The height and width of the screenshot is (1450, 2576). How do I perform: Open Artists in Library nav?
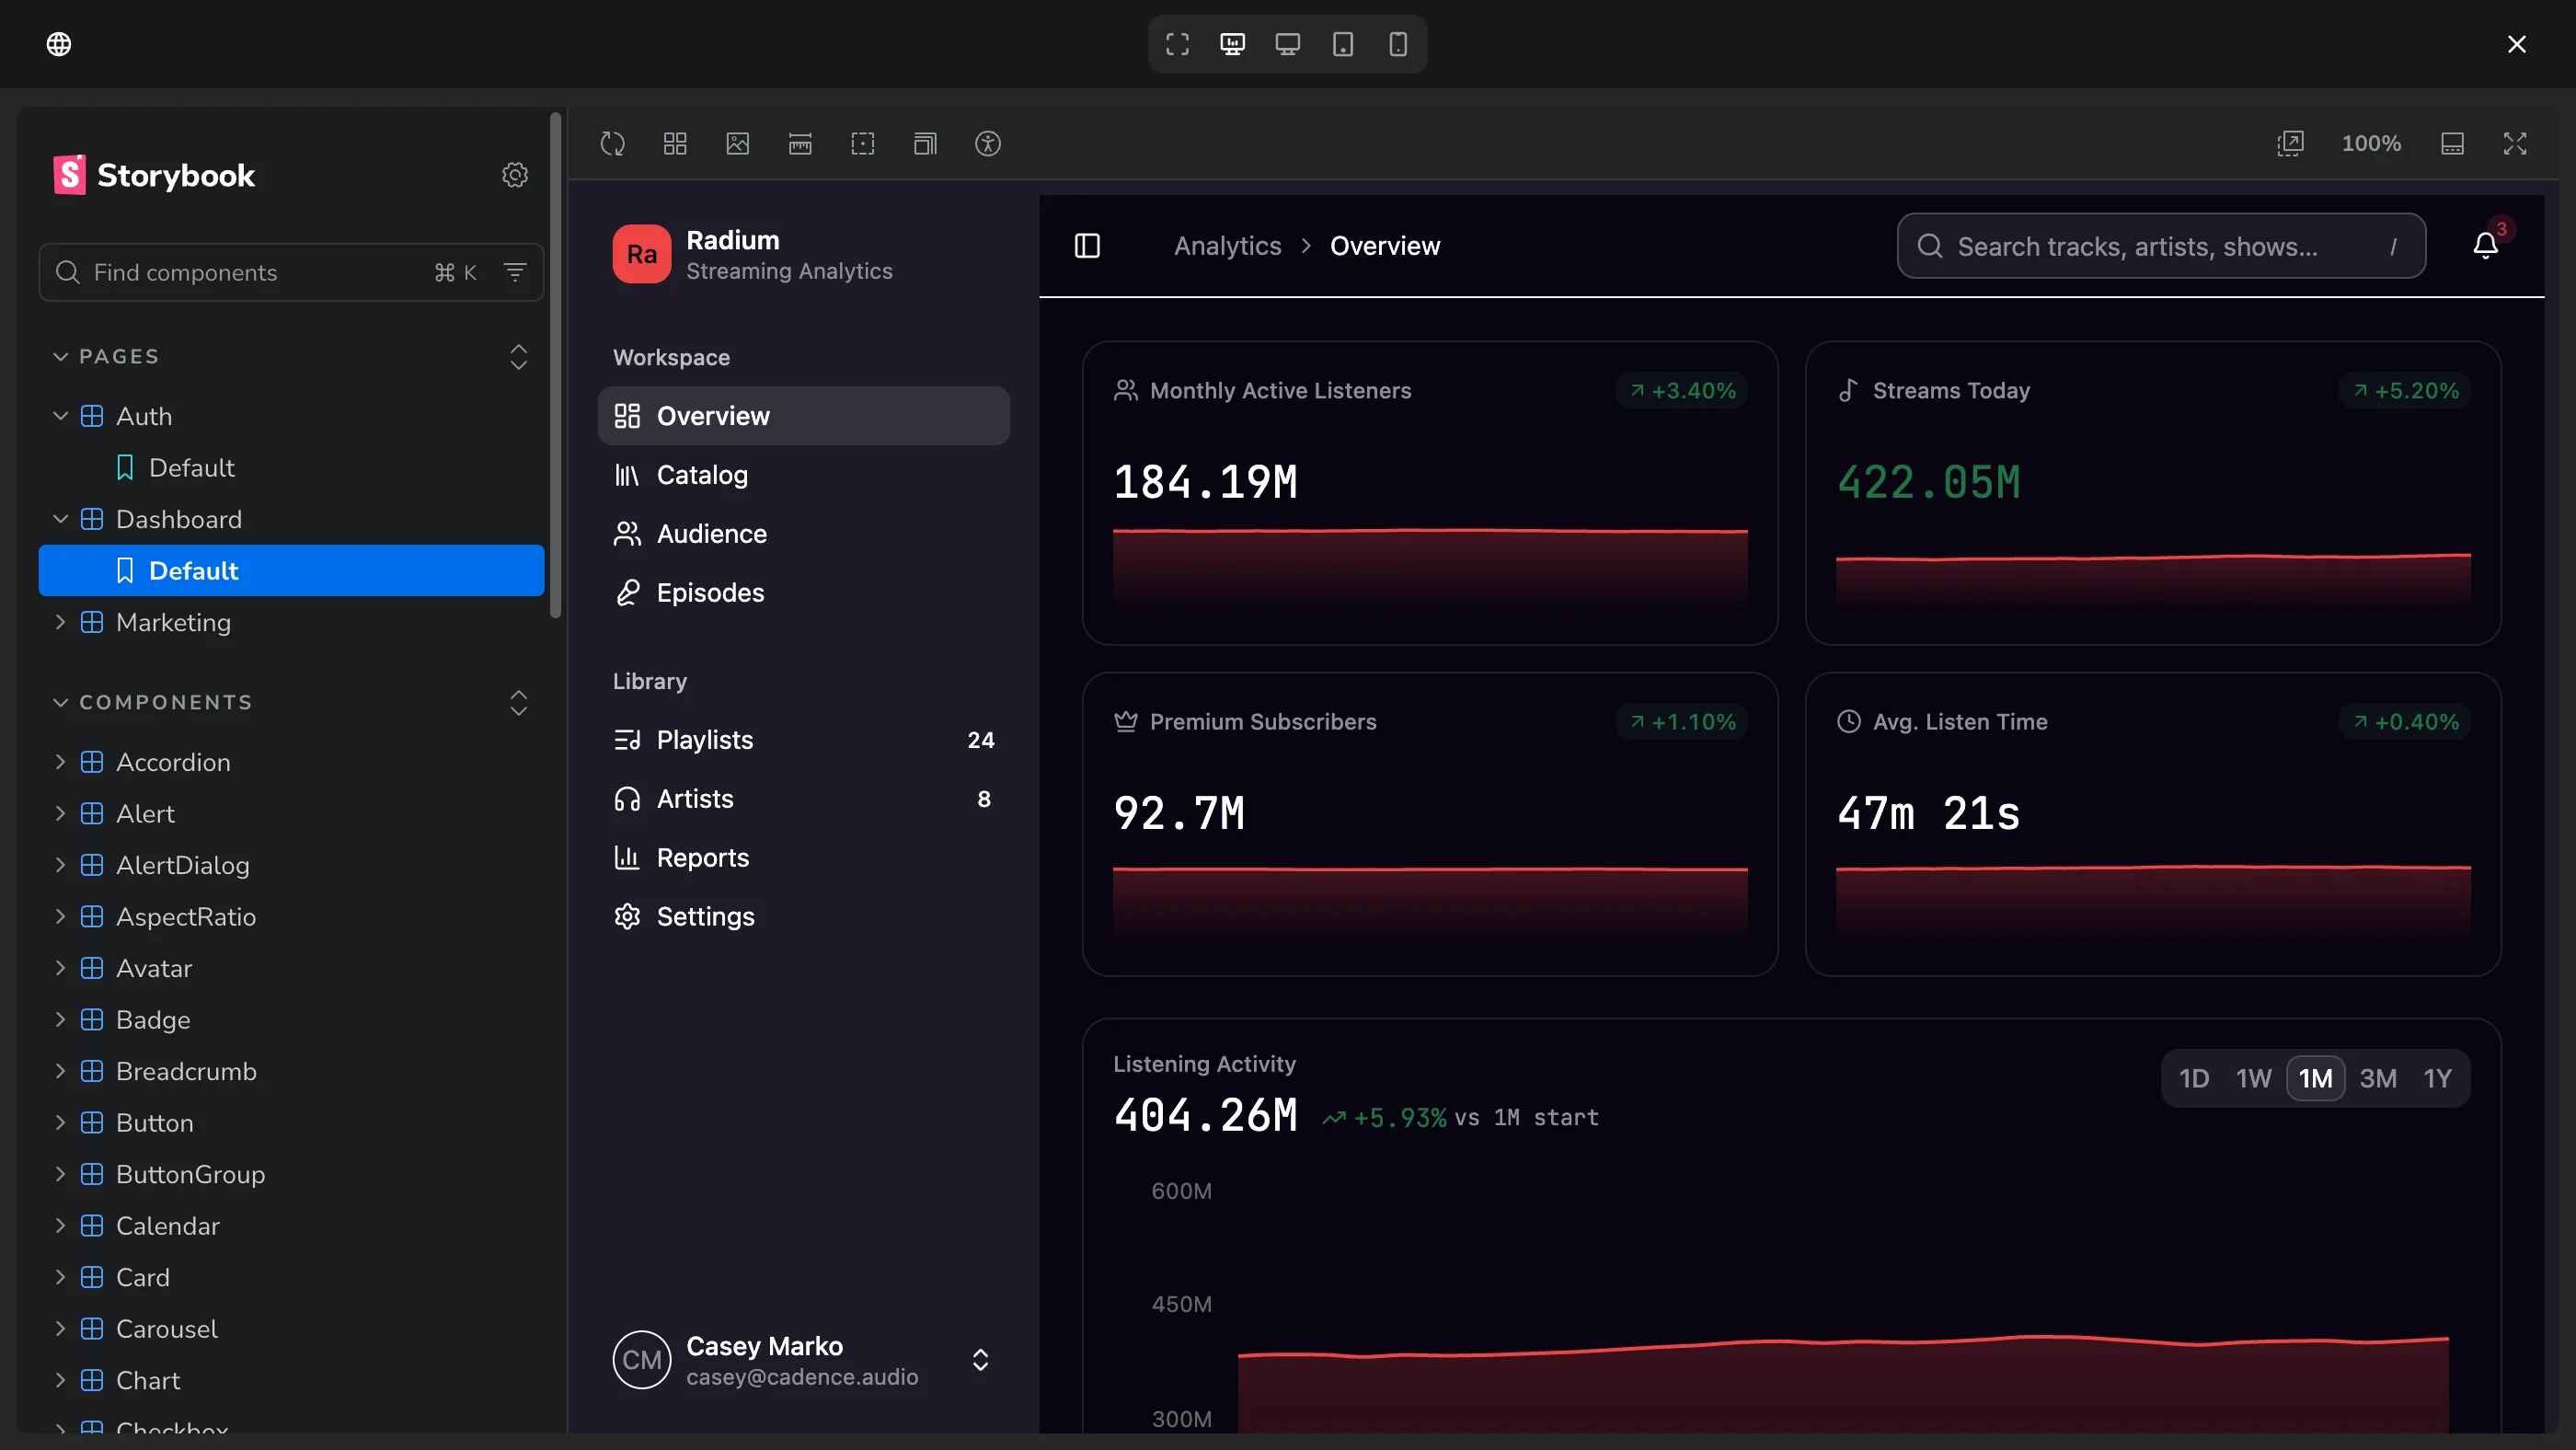coord(803,799)
